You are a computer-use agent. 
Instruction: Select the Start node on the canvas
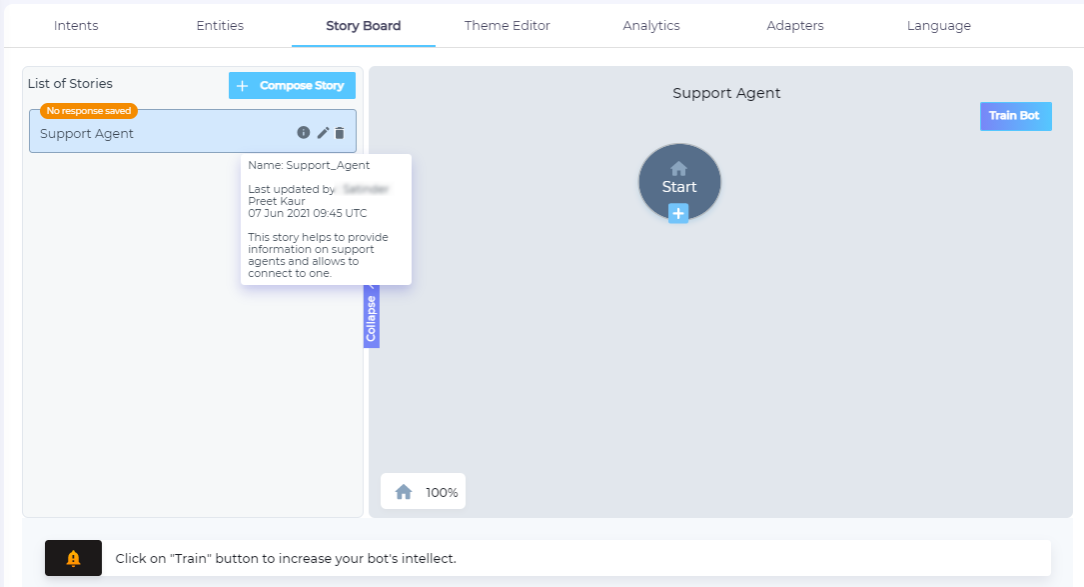pos(679,178)
